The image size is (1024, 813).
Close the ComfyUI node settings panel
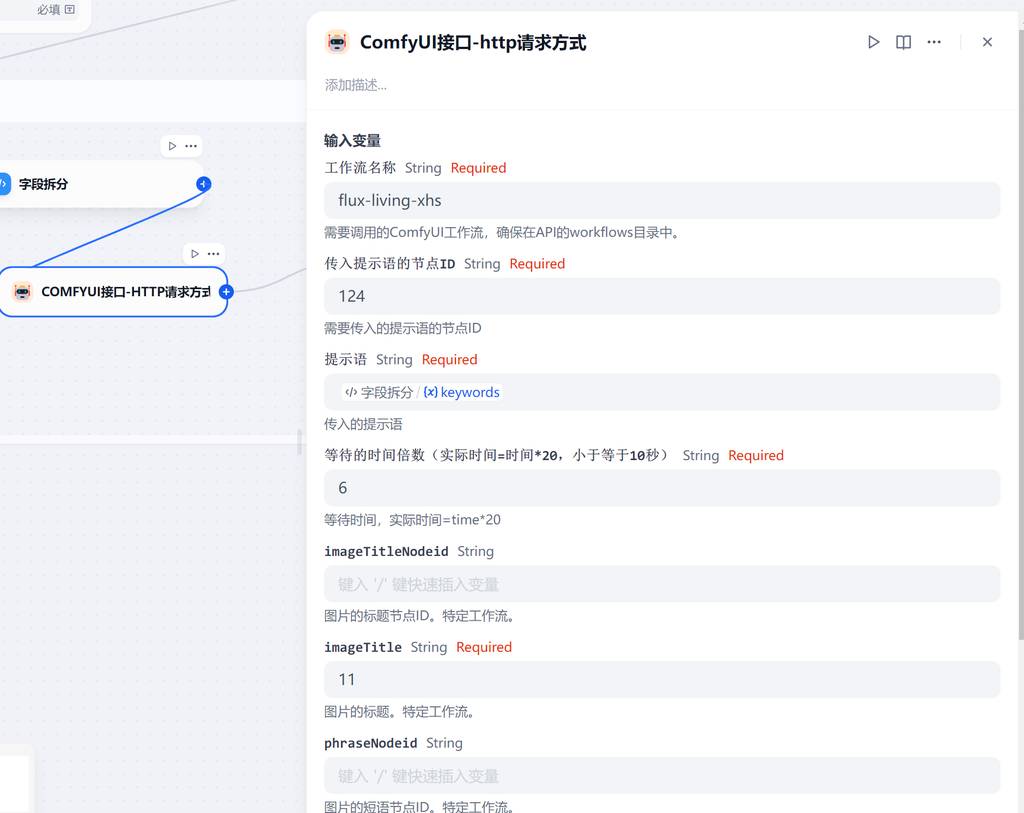(987, 42)
